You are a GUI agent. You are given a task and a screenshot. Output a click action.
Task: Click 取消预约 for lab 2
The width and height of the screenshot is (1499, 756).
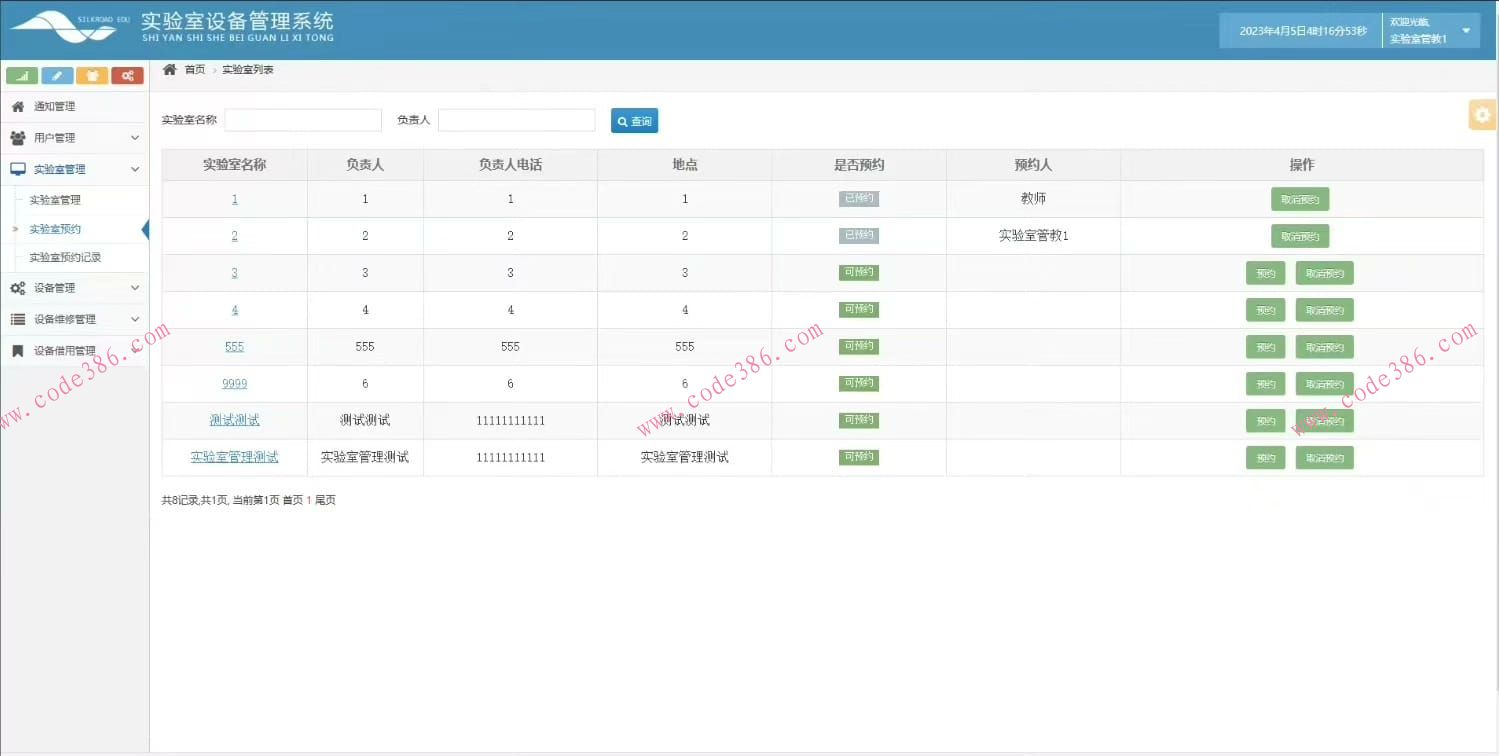coord(1300,236)
